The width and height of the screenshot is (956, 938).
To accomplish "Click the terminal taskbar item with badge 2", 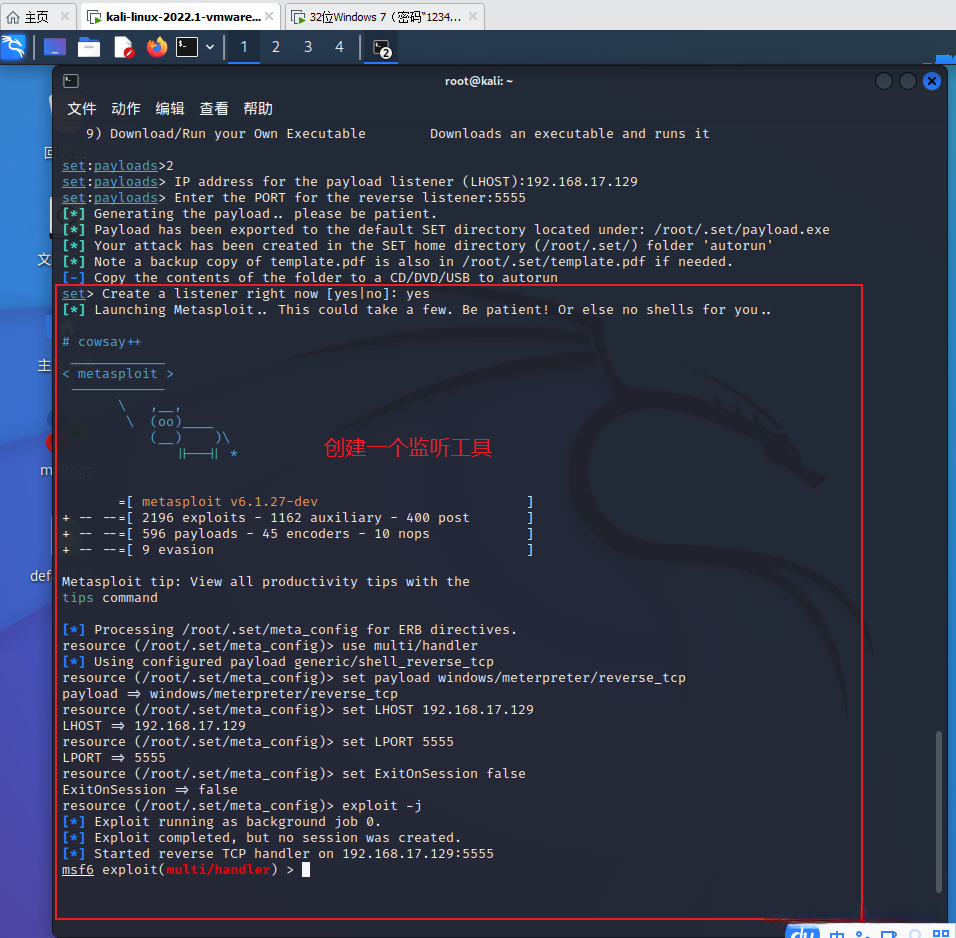I will (x=382, y=48).
